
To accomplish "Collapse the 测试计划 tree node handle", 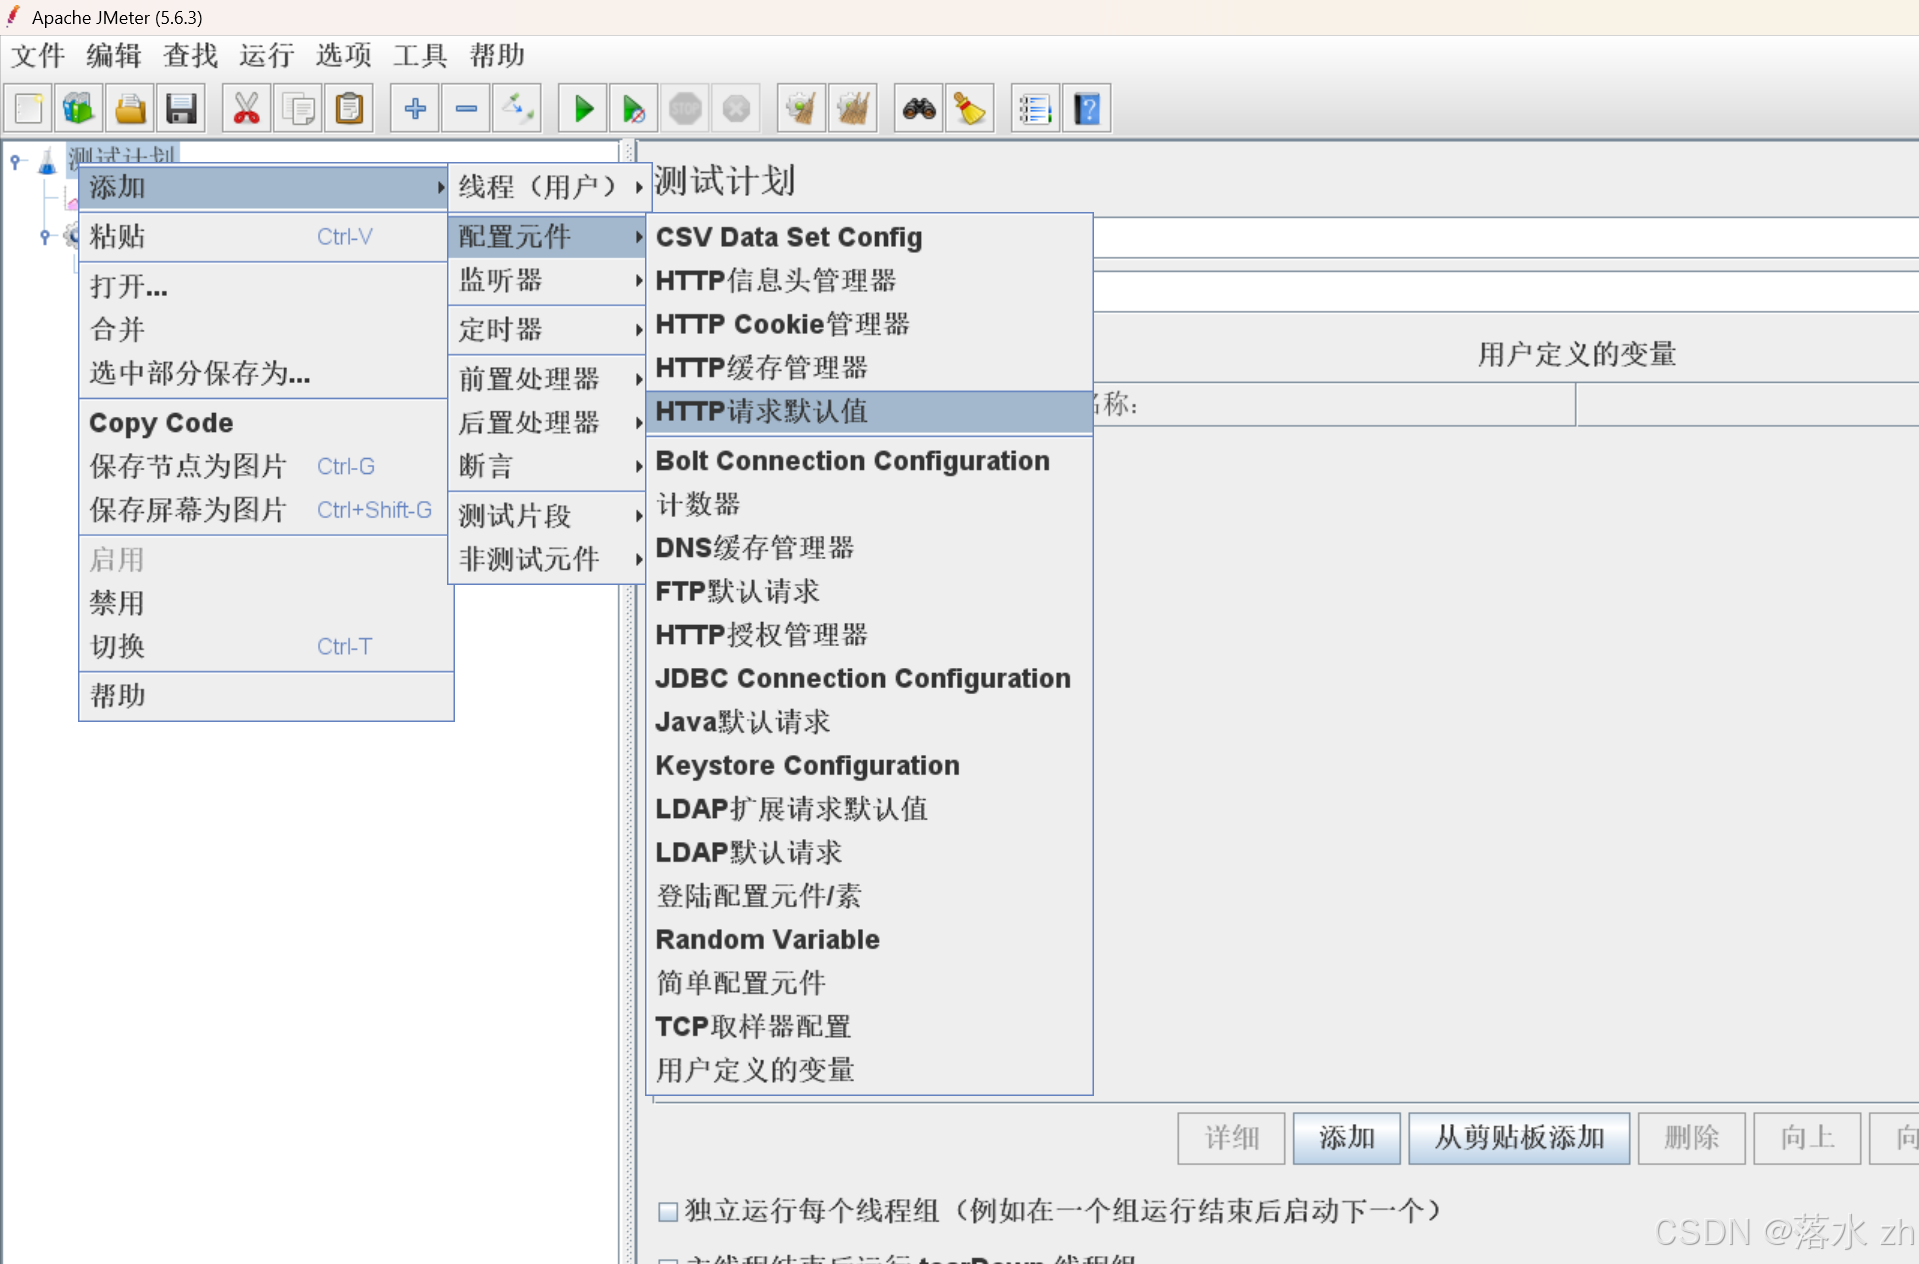I will pyautogui.click(x=16, y=161).
